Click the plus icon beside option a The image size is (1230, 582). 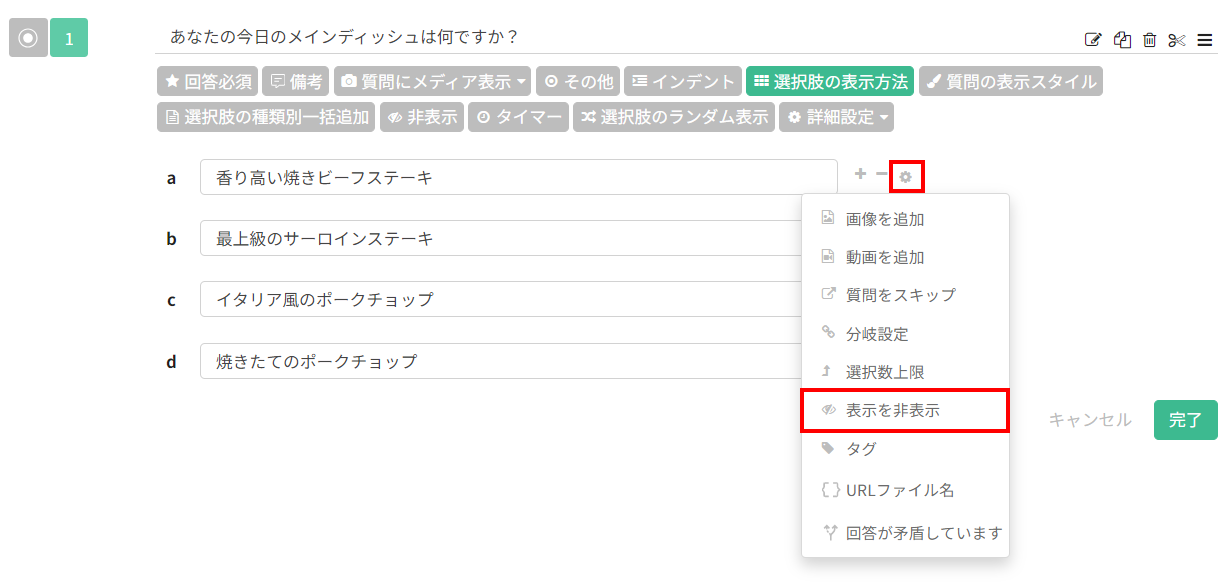[x=860, y=174]
